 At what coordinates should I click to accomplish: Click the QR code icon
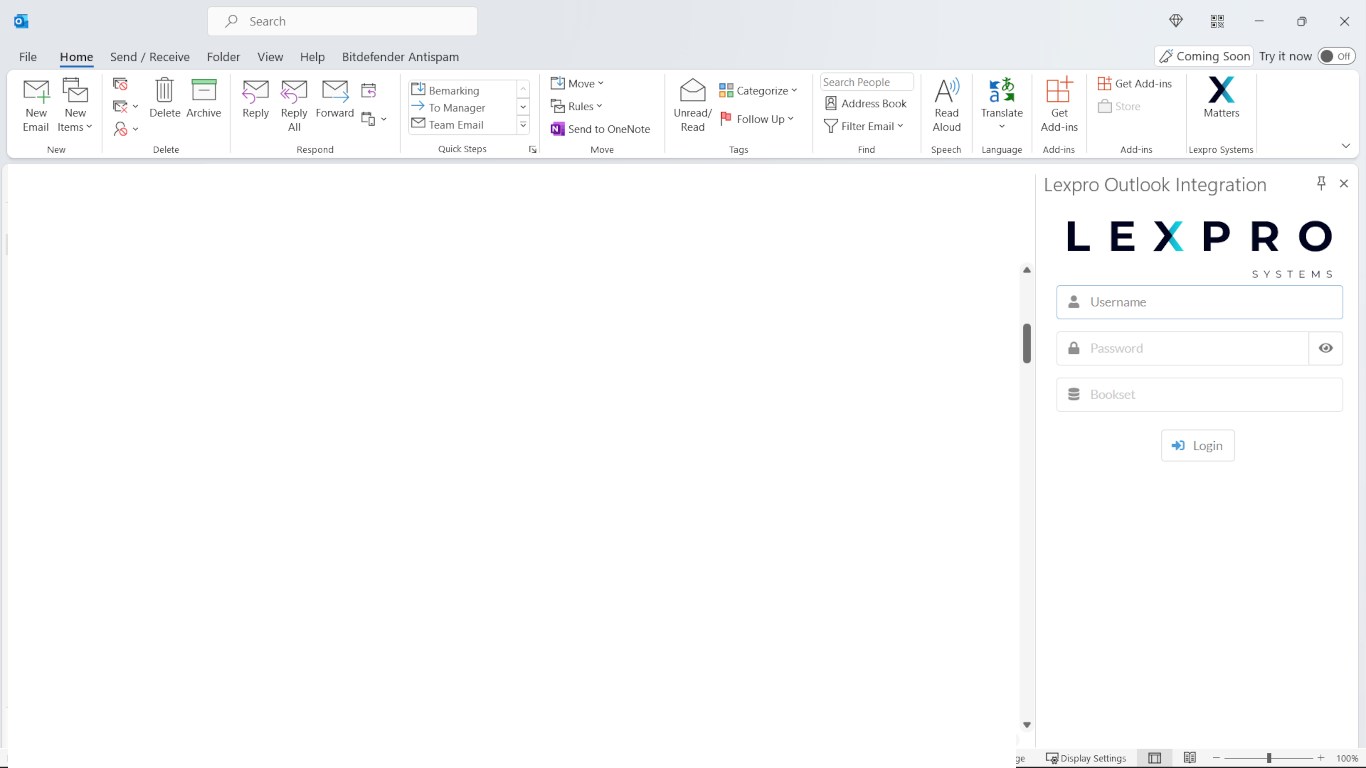coord(1217,21)
